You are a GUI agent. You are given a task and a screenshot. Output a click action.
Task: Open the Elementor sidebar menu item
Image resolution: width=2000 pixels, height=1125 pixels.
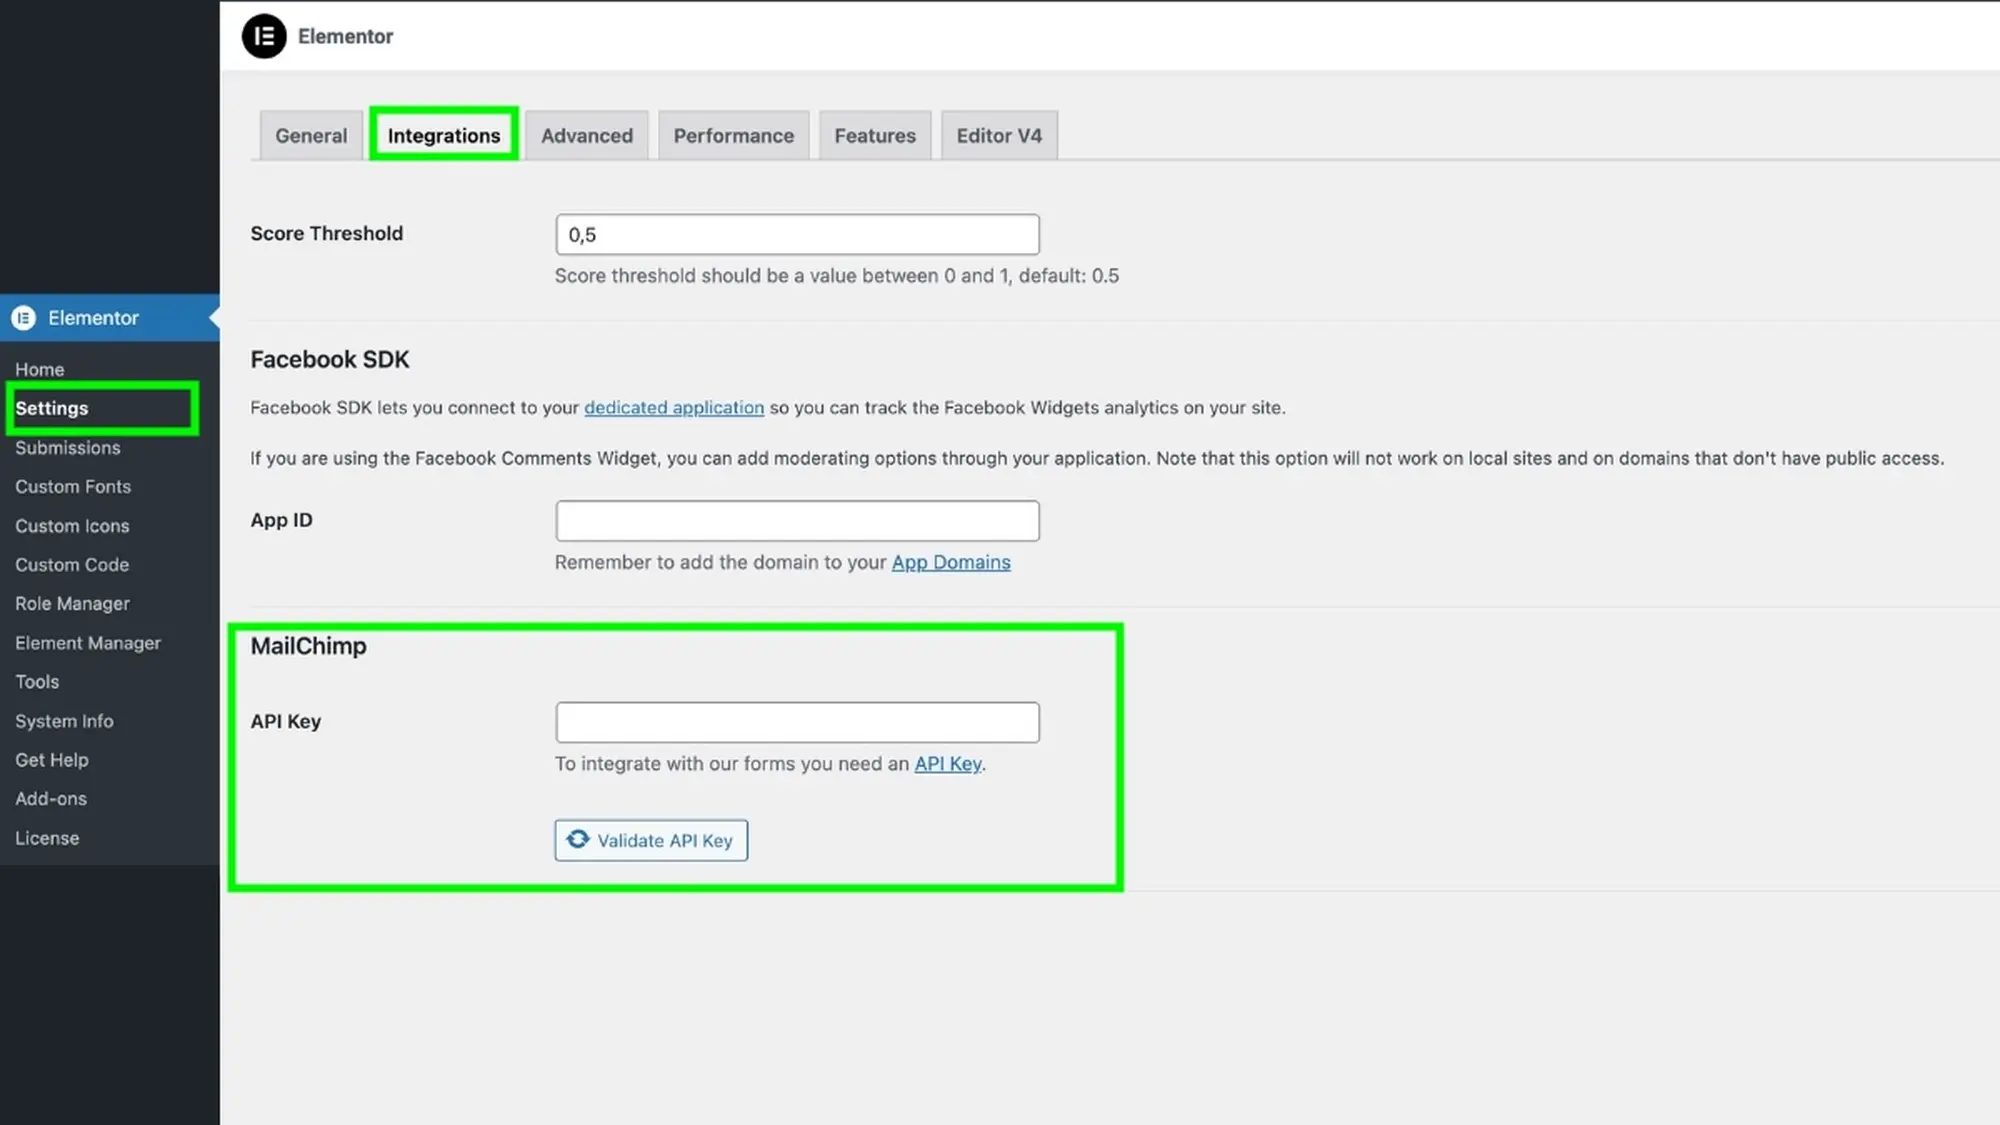(x=110, y=318)
